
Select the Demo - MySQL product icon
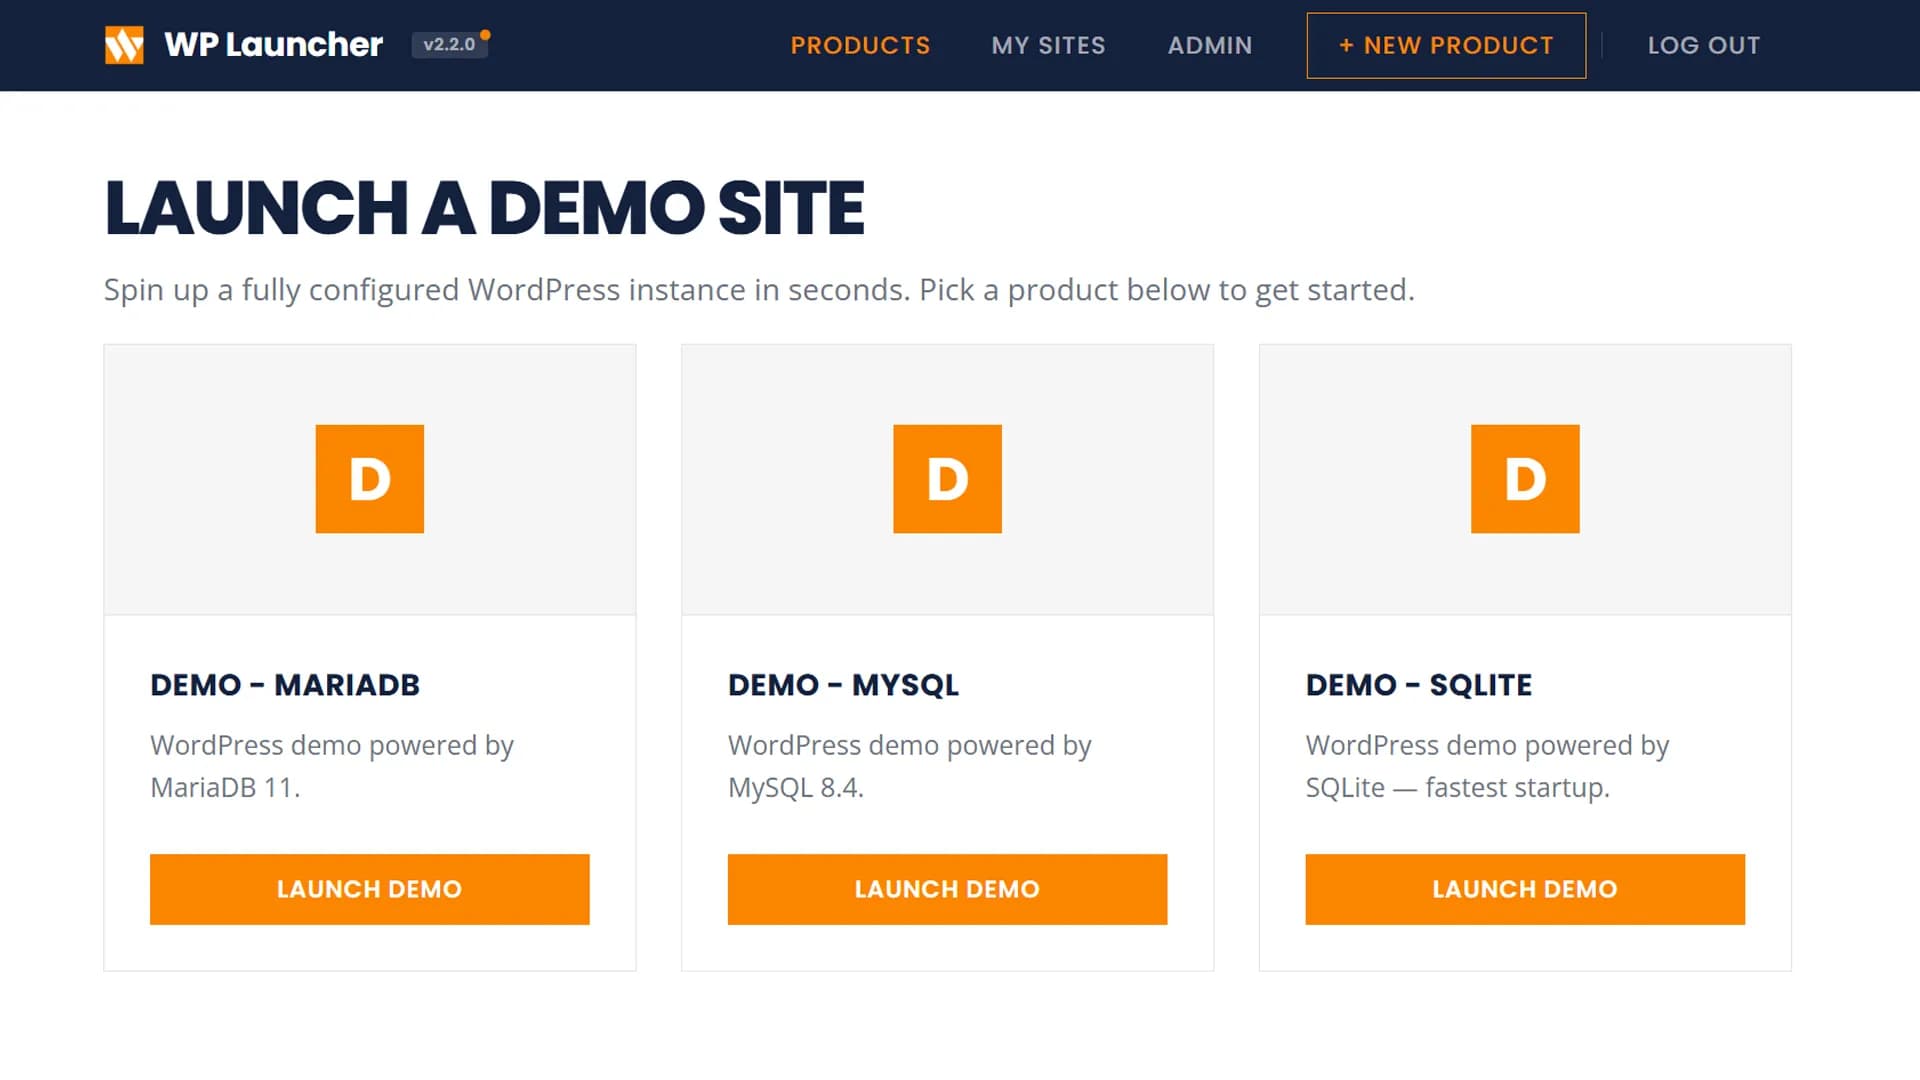point(947,479)
